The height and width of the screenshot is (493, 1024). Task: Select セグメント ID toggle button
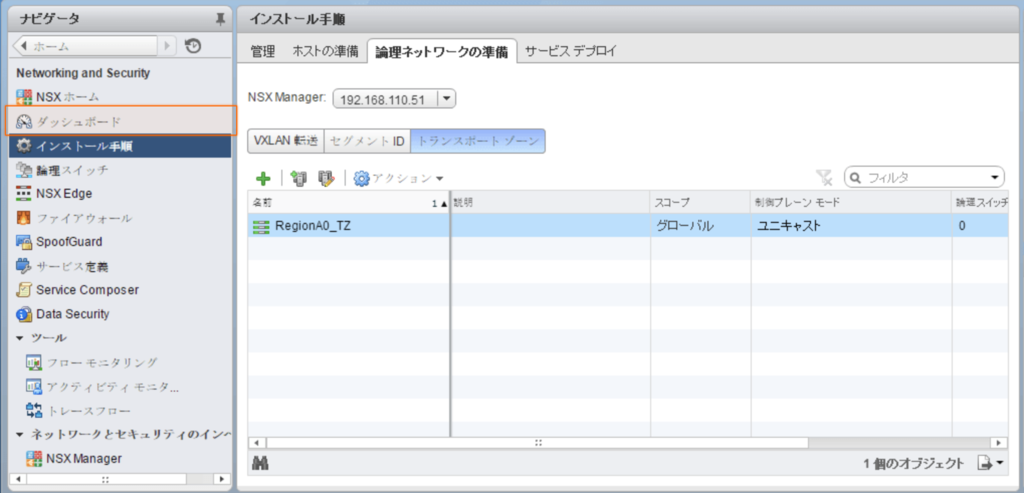(367, 140)
